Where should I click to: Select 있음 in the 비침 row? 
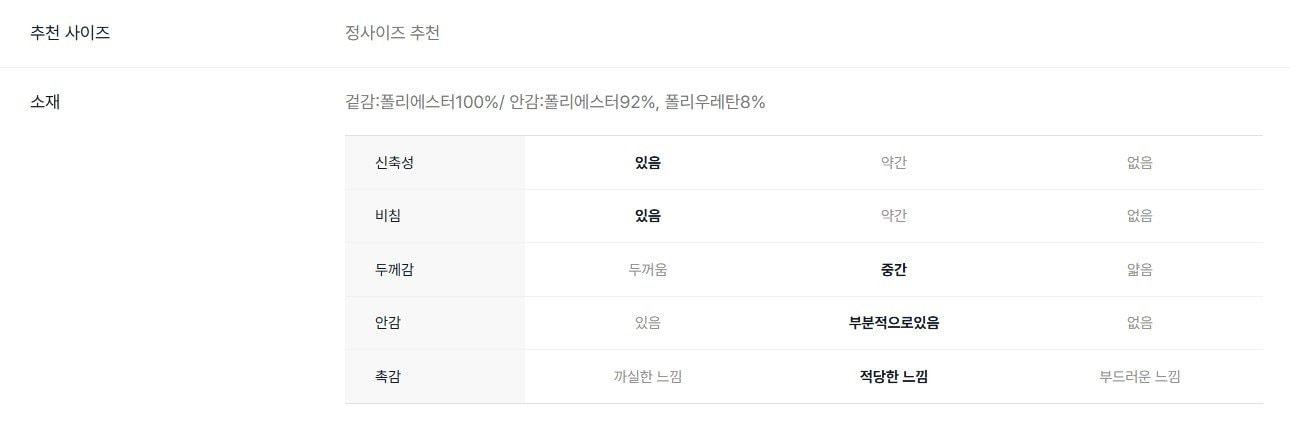click(x=647, y=216)
